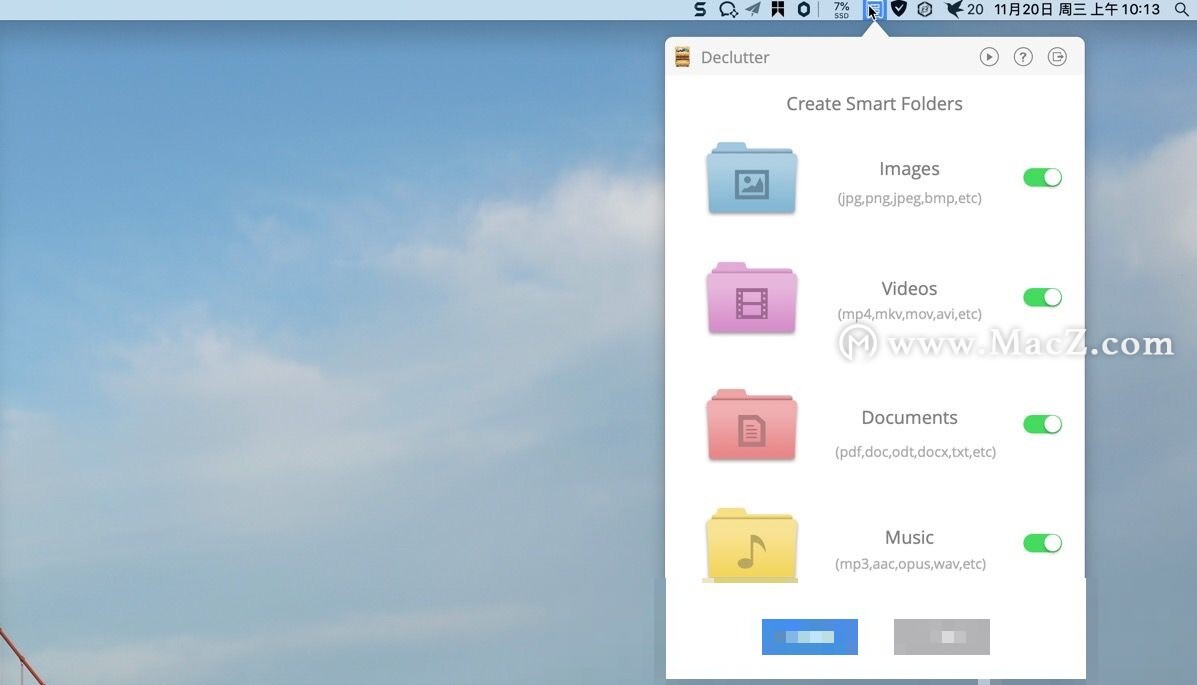Click the Declutter menu bar icon
Image resolution: width=1197 pixels, height=685 pixels.
[873, 10]
